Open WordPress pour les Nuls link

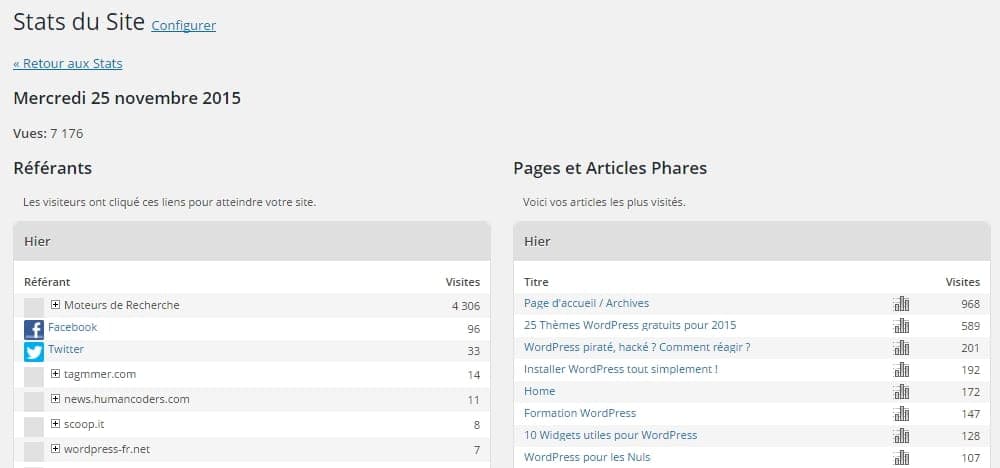tap(587, 457)
